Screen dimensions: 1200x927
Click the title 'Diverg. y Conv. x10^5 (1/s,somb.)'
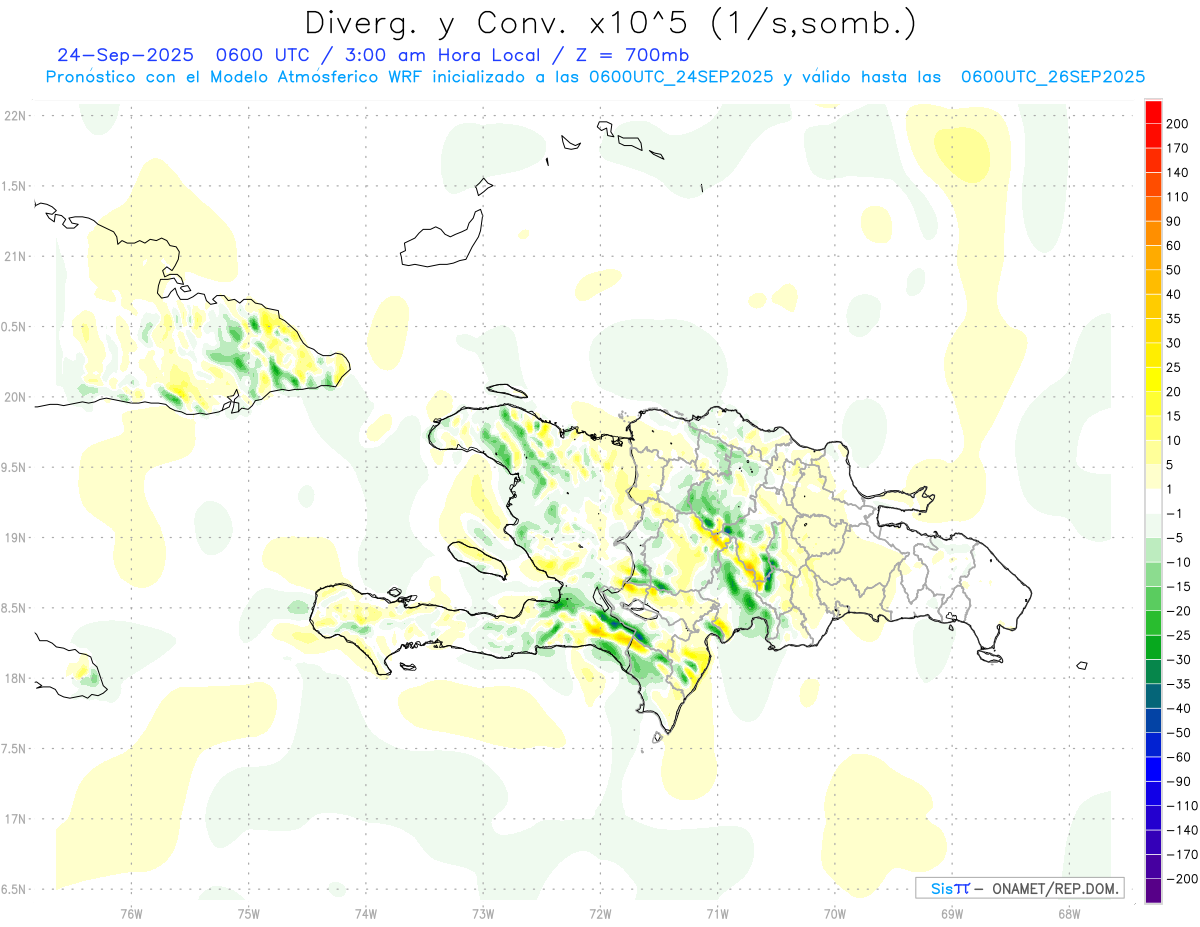(x=610, y=23)
